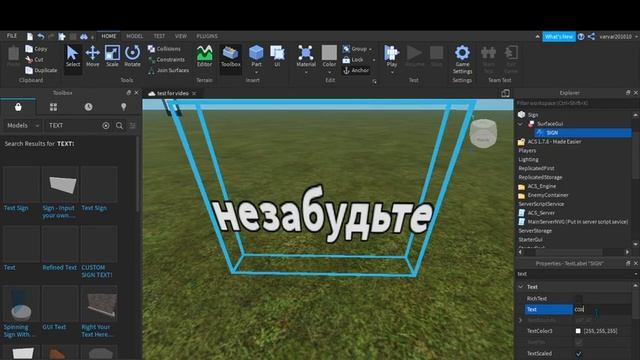Screen dimensions: 640x360
Task: Click the Copy clipboard icon
Action: pos(29,49)
